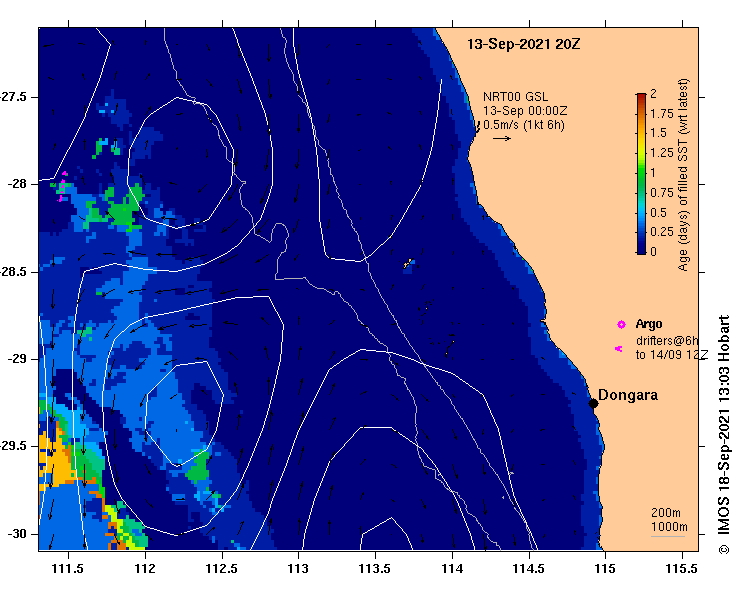The image size is (739, 592).
Task: Click the 113 longitude axis label
Action: [298, 568]
